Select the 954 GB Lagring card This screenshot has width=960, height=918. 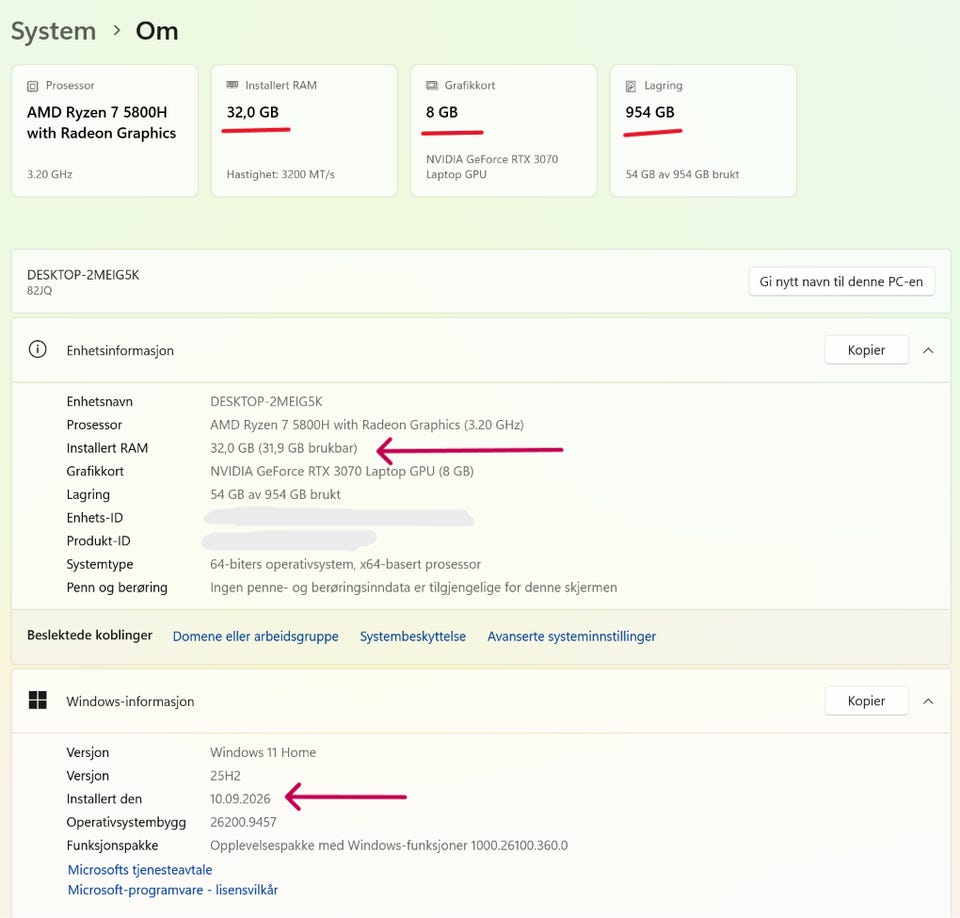pos(703,131)
